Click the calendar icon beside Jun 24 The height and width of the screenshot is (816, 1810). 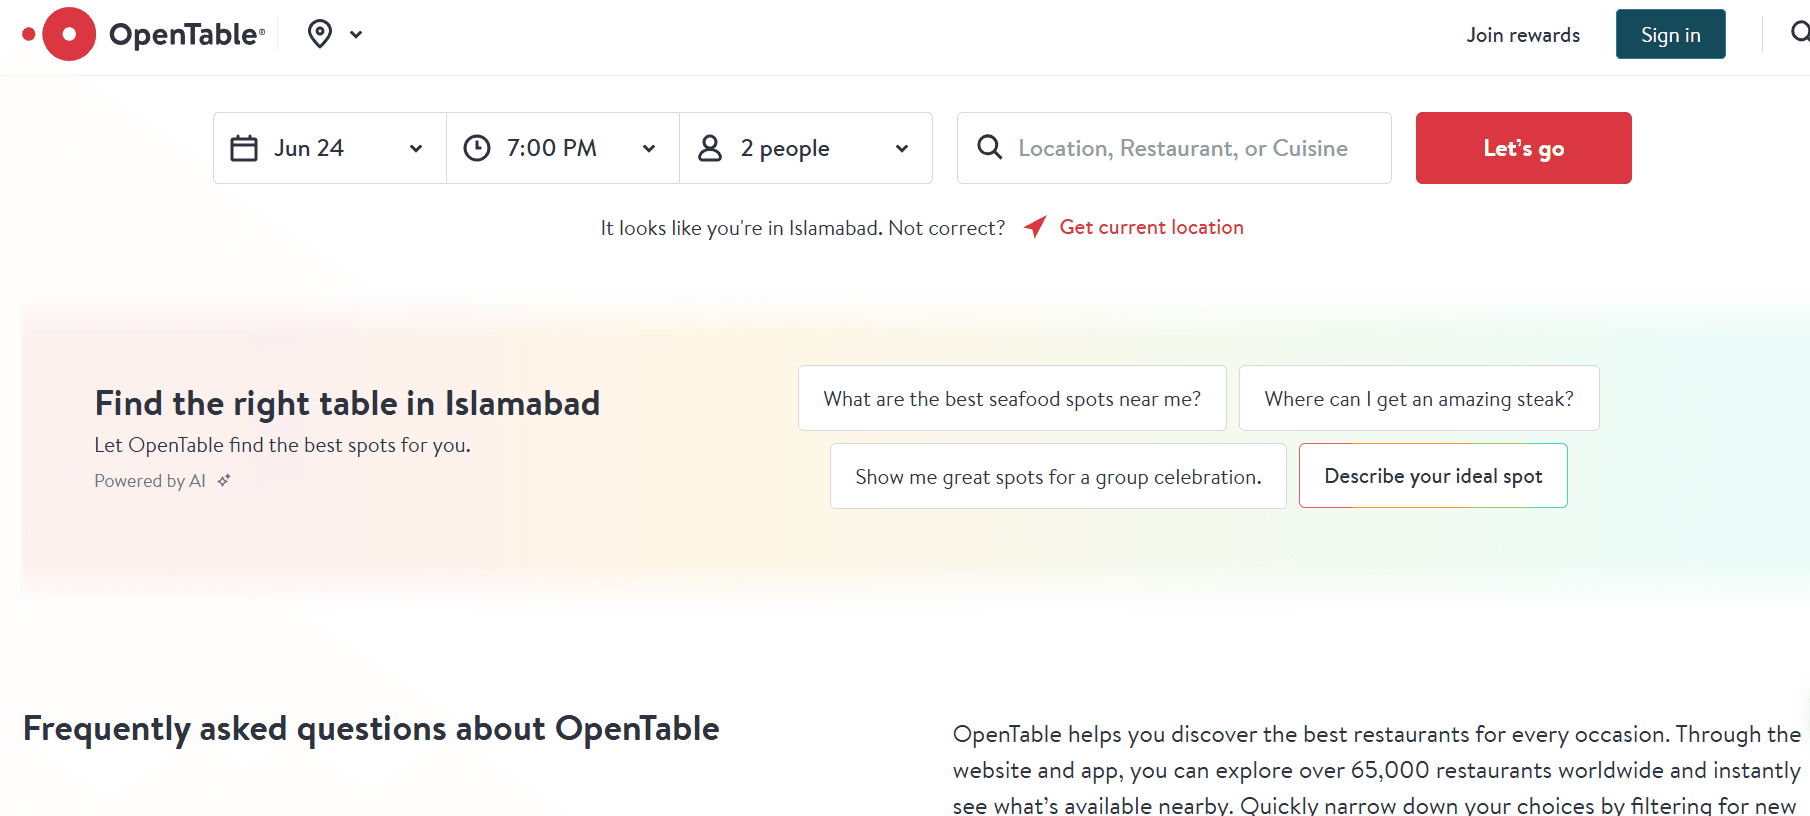(244, 148)
